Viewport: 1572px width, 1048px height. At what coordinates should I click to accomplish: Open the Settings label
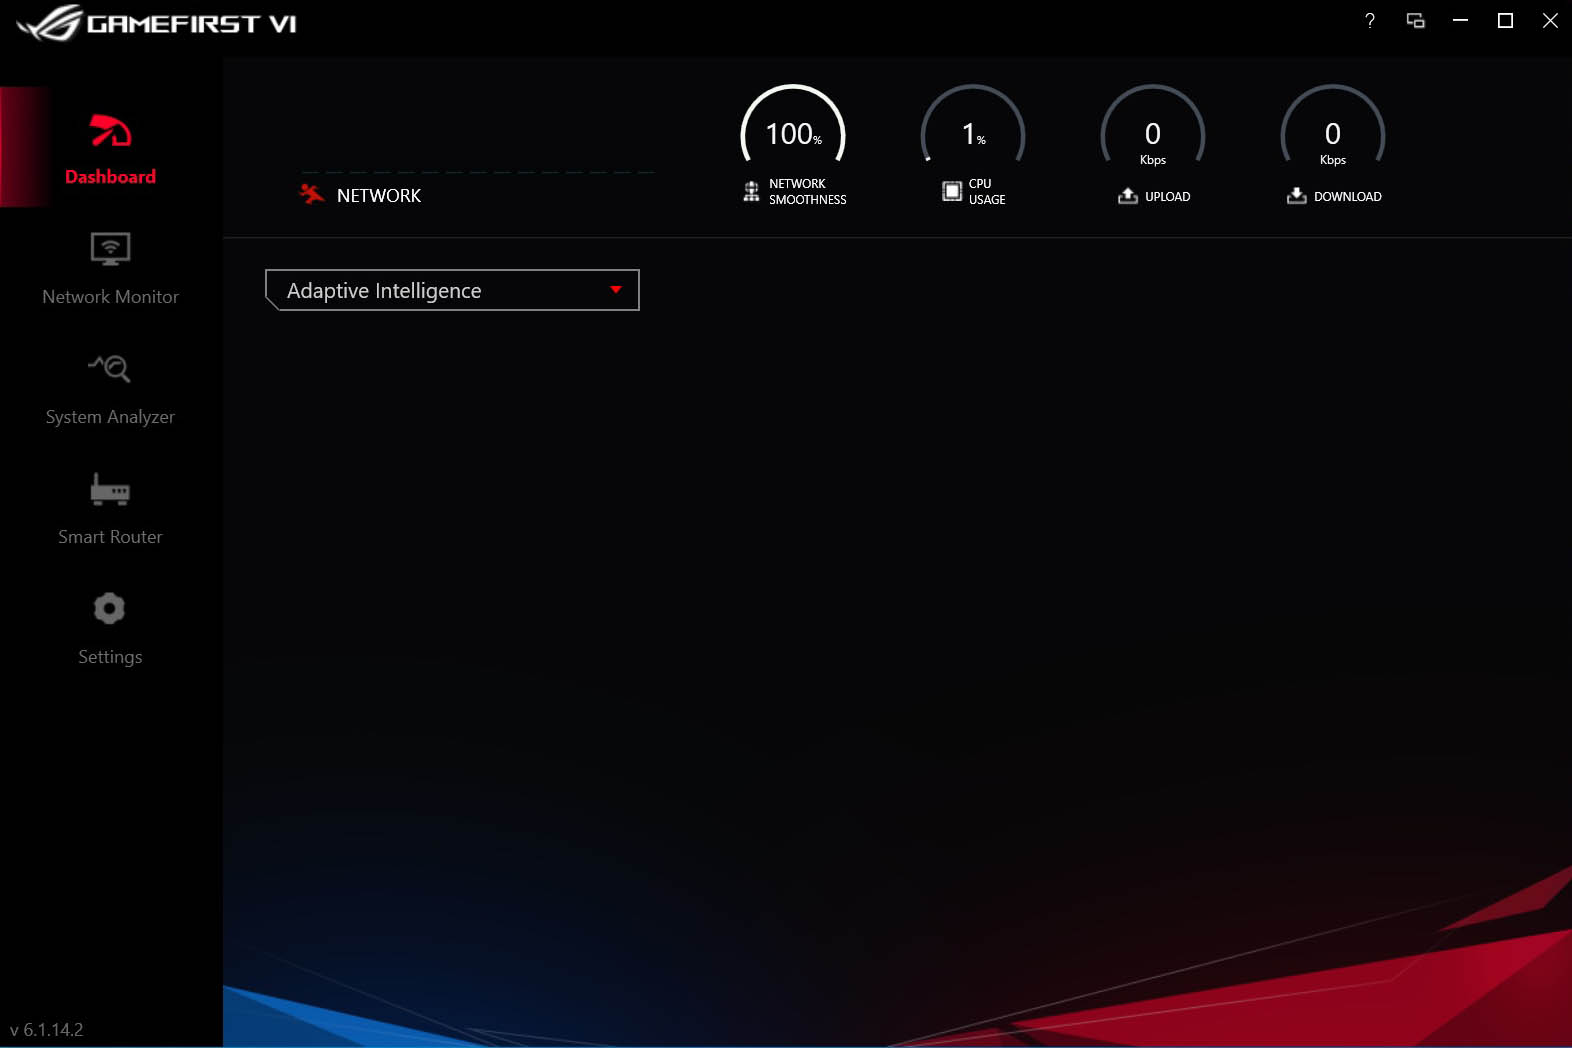coord(110,657)
